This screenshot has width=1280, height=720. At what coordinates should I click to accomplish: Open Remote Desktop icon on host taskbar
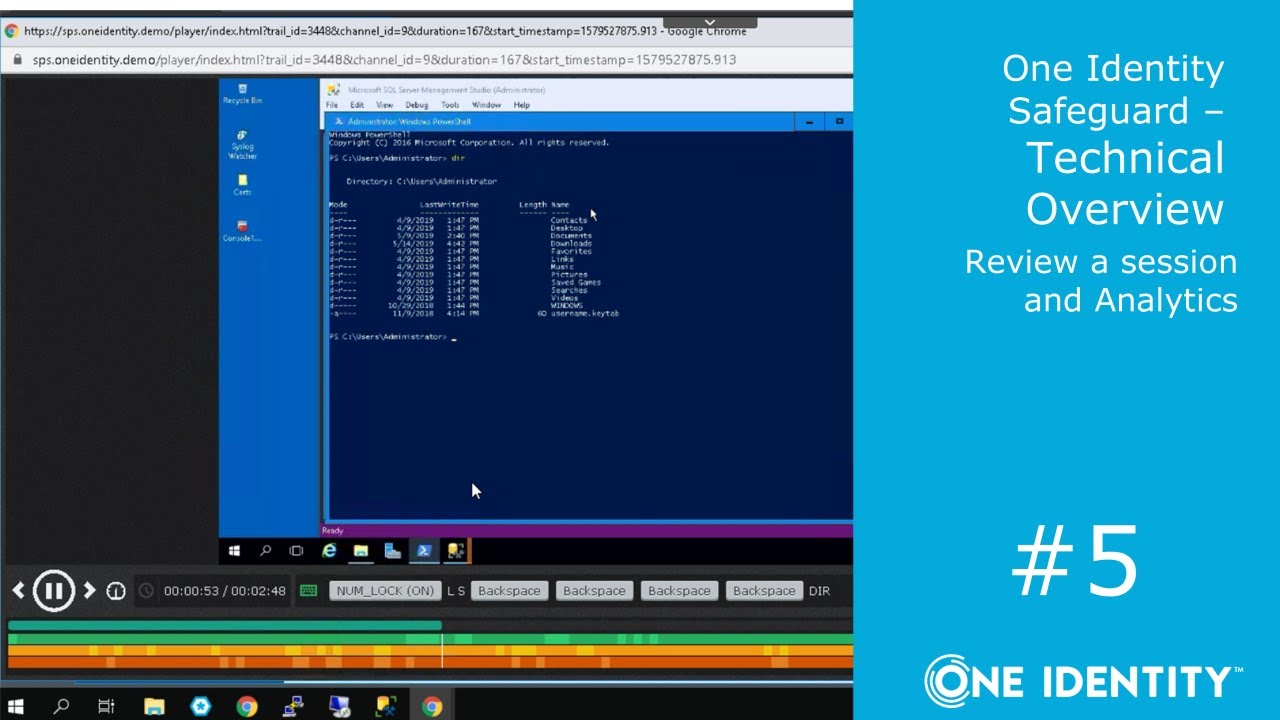(x=339, y=707)
